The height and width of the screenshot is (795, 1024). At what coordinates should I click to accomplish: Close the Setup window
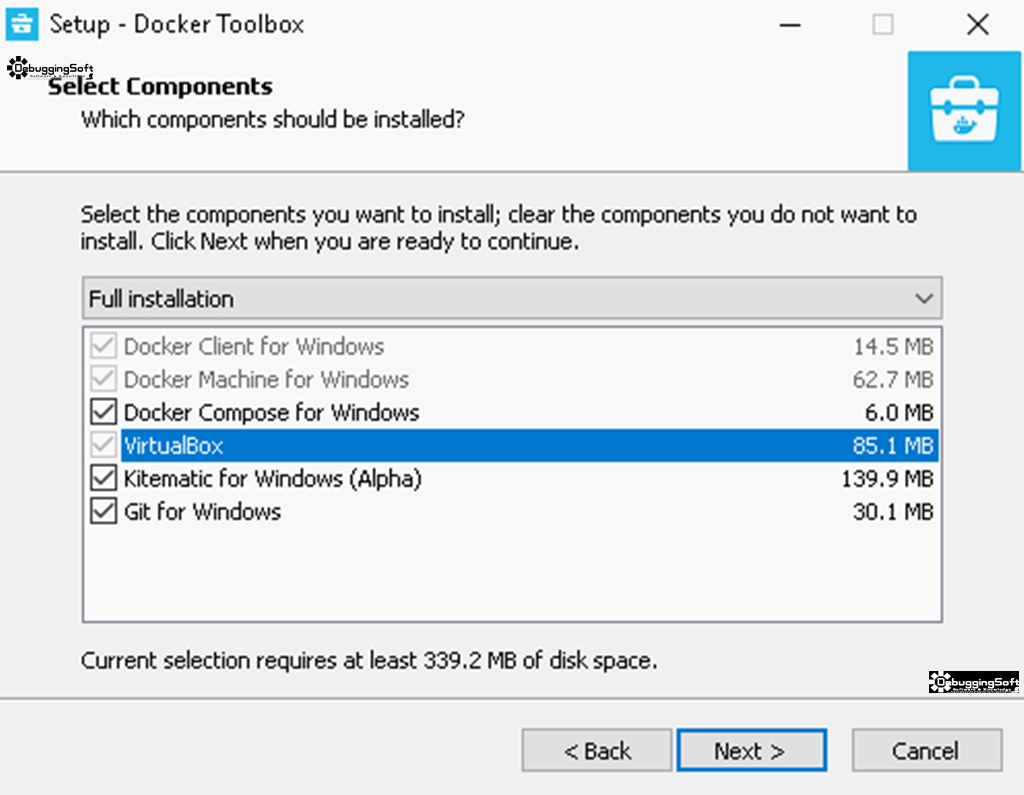tap(978, 25)
